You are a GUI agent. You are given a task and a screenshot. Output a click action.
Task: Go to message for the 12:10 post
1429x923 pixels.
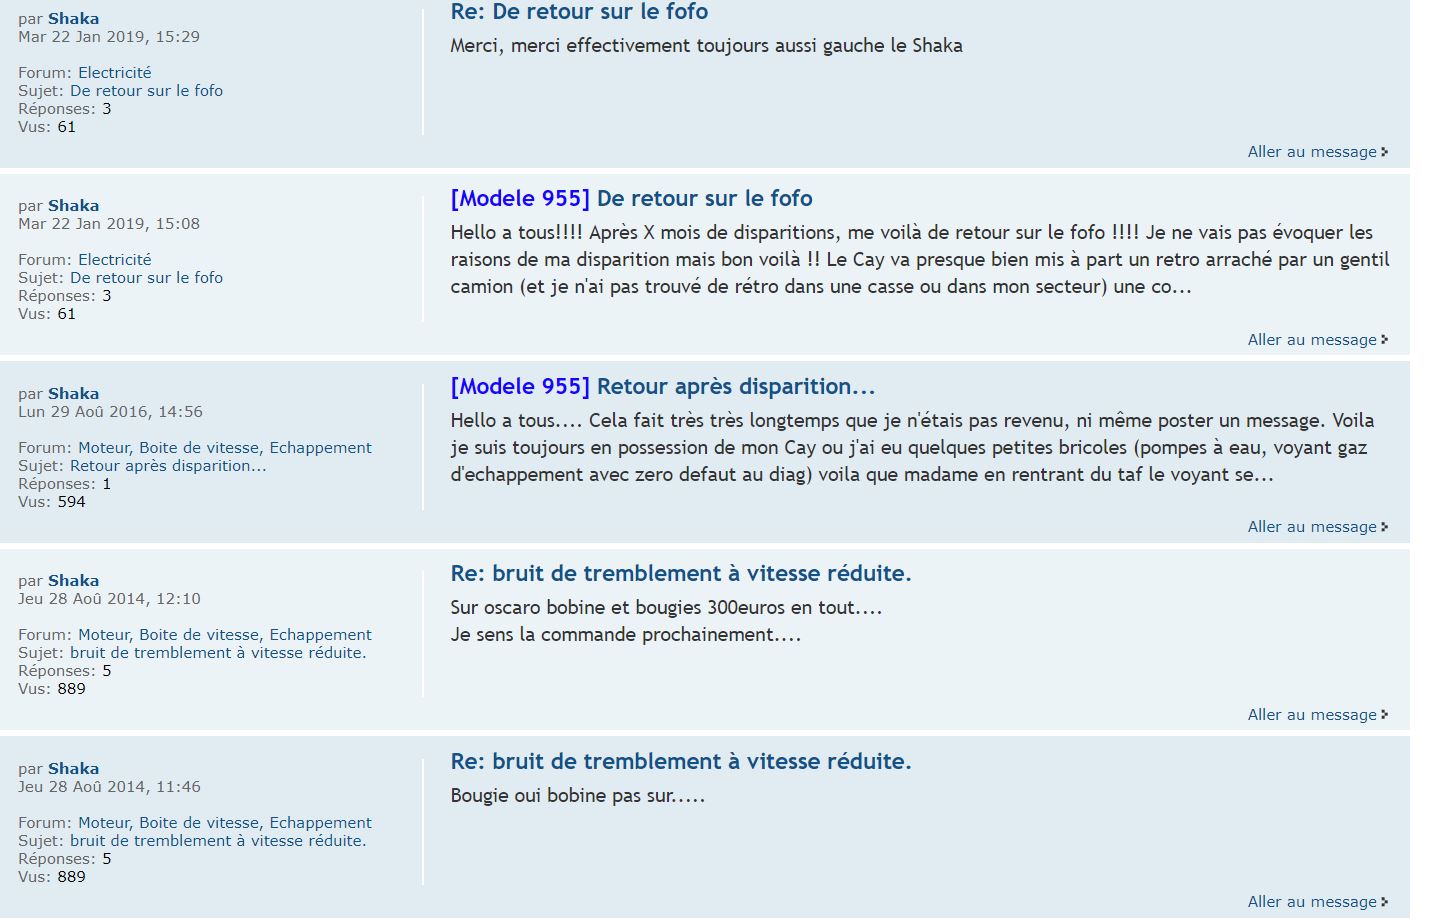coord(1317,715)
